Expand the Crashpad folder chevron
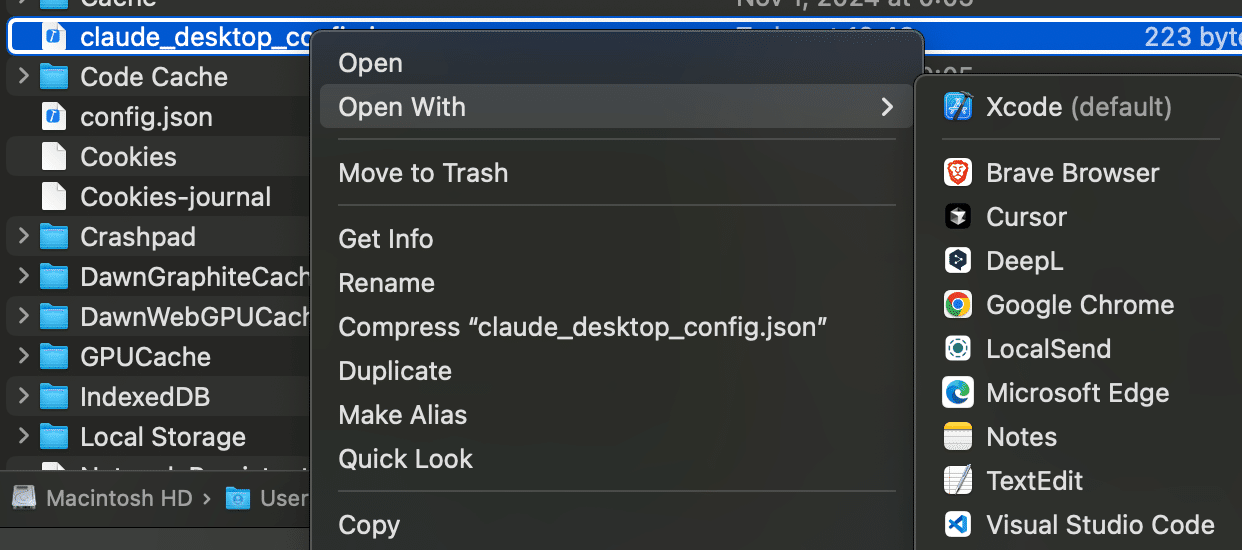1242x550 pixels. (24, 237)
